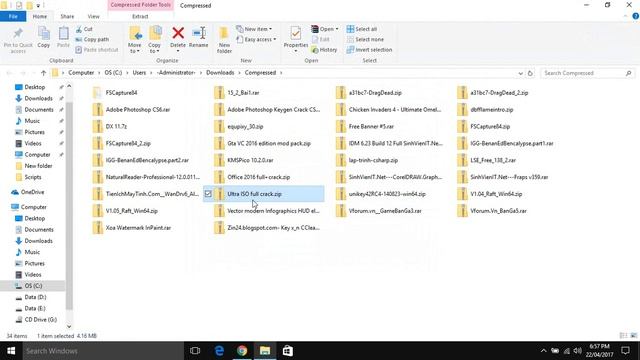The height and width of the screenshot is (360, 640).
Task: Go up one folder level arrow
Action: tap(43, 73)
